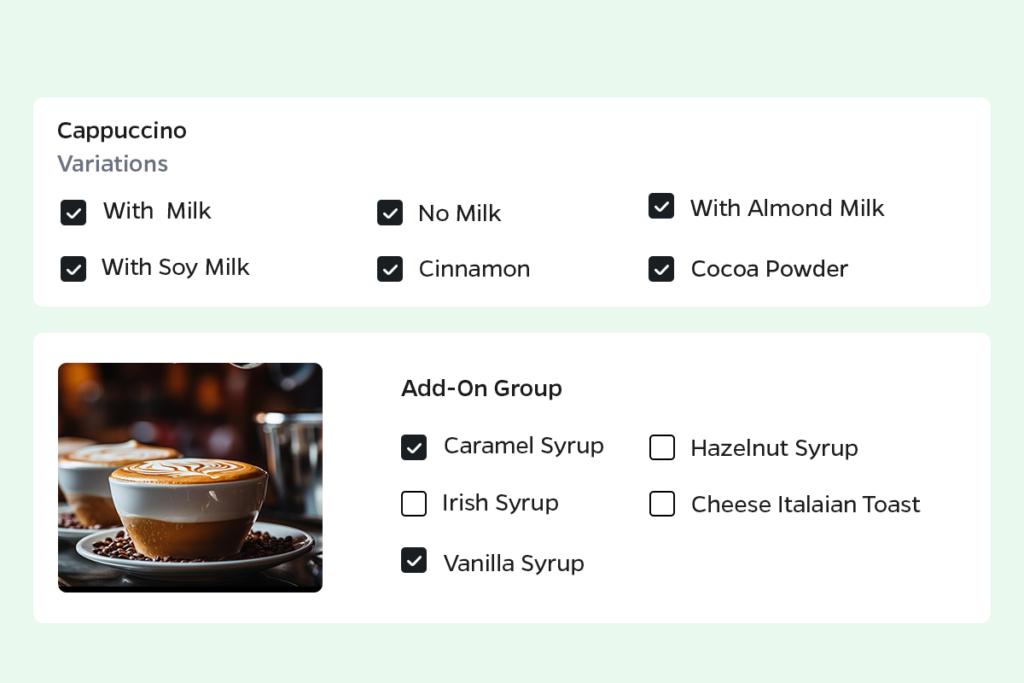Uncheck the With Milk checkbox
This screenshot has height=683, width=1024.
pos(73,212)
